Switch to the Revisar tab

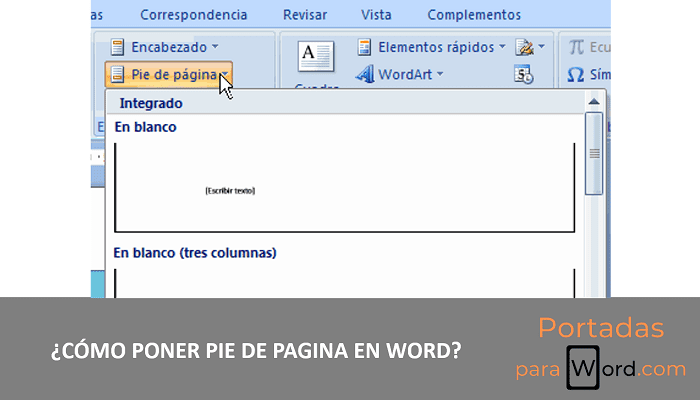coord(305,15)
